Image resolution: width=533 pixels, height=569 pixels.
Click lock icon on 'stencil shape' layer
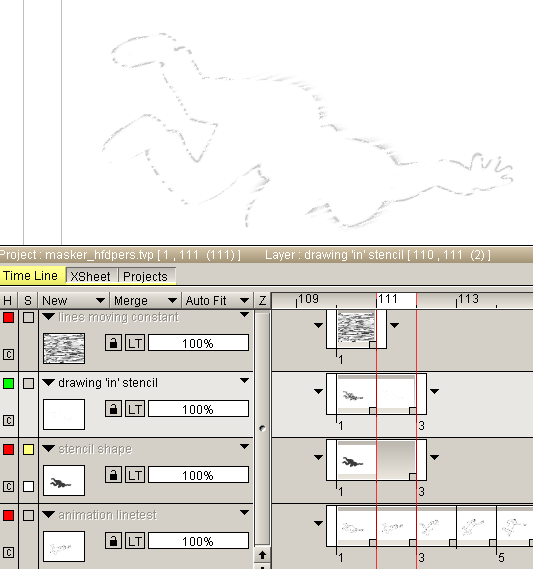click(x=113, y=475)
